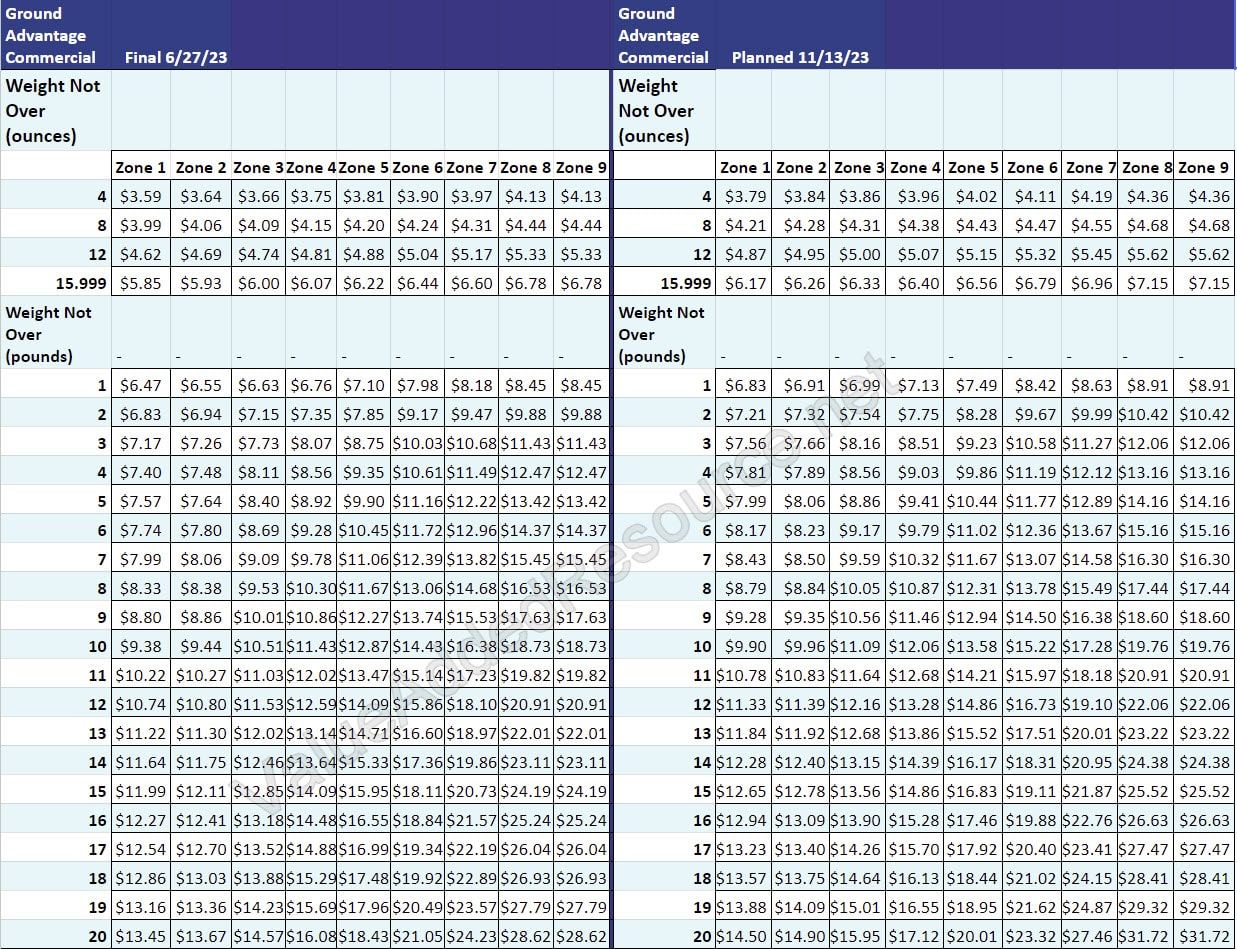Image resolution: width=1237 pixels, height=949 pixels.
Task: Click the $8.91 cell for 1 pound Zone 9 planned
Action: pos(1203,384)
